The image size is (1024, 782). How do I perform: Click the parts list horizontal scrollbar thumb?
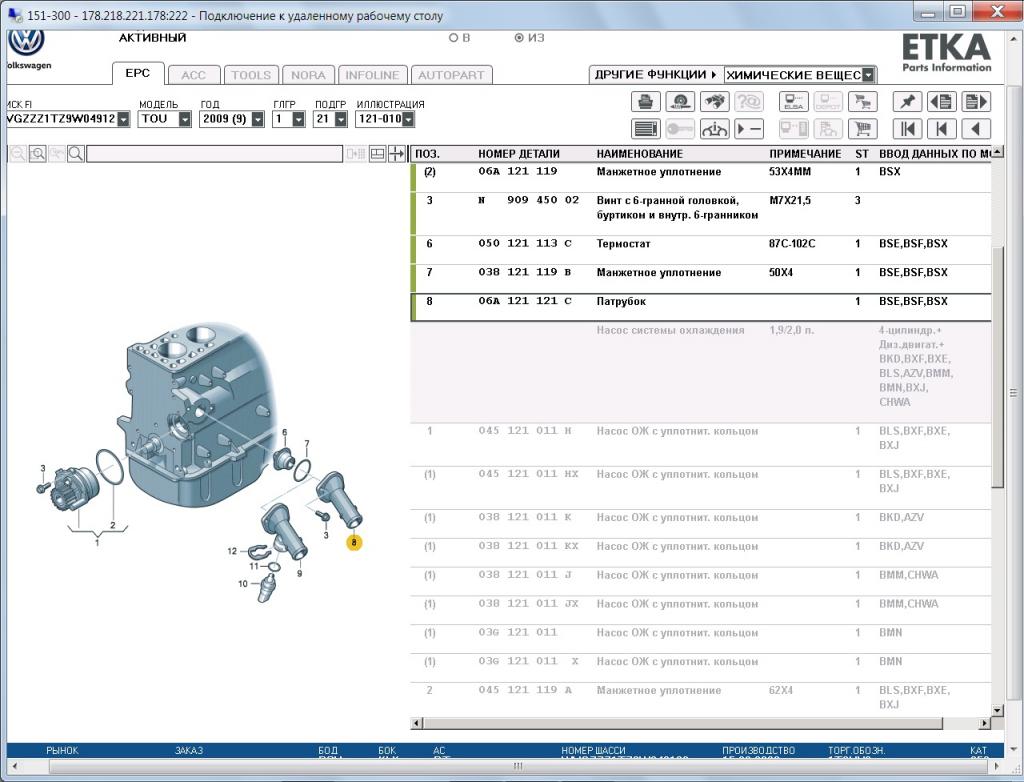coord(682,723)
